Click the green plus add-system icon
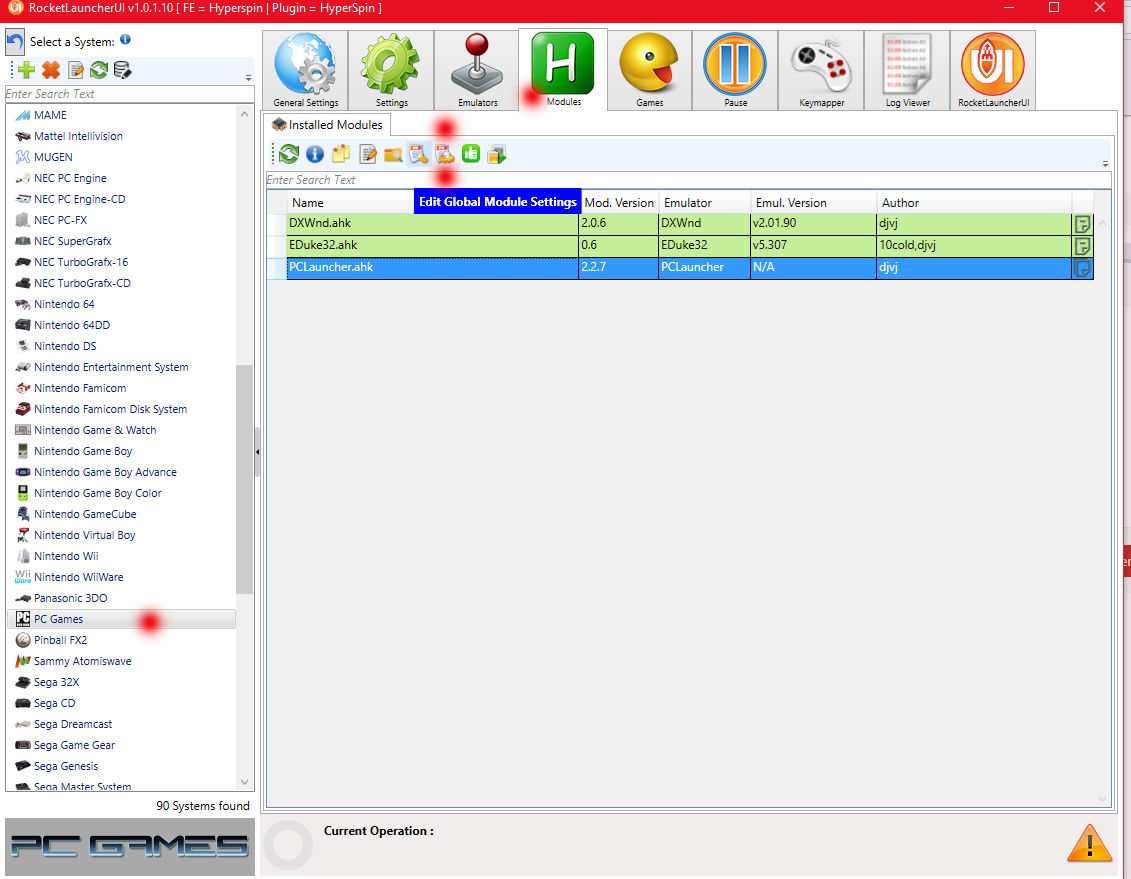Viewport: 1131px width, 879px height. [x=27, y=70]
